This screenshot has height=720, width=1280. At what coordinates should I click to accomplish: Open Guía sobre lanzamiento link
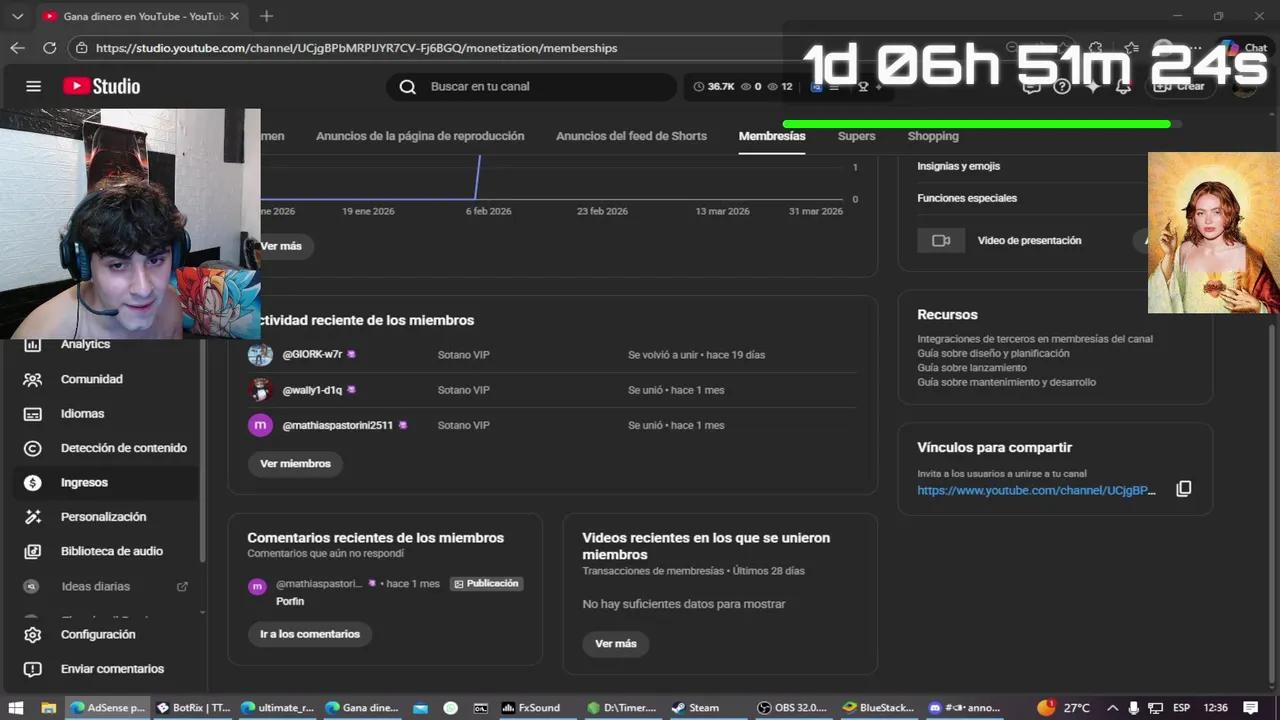pos(972,368)
